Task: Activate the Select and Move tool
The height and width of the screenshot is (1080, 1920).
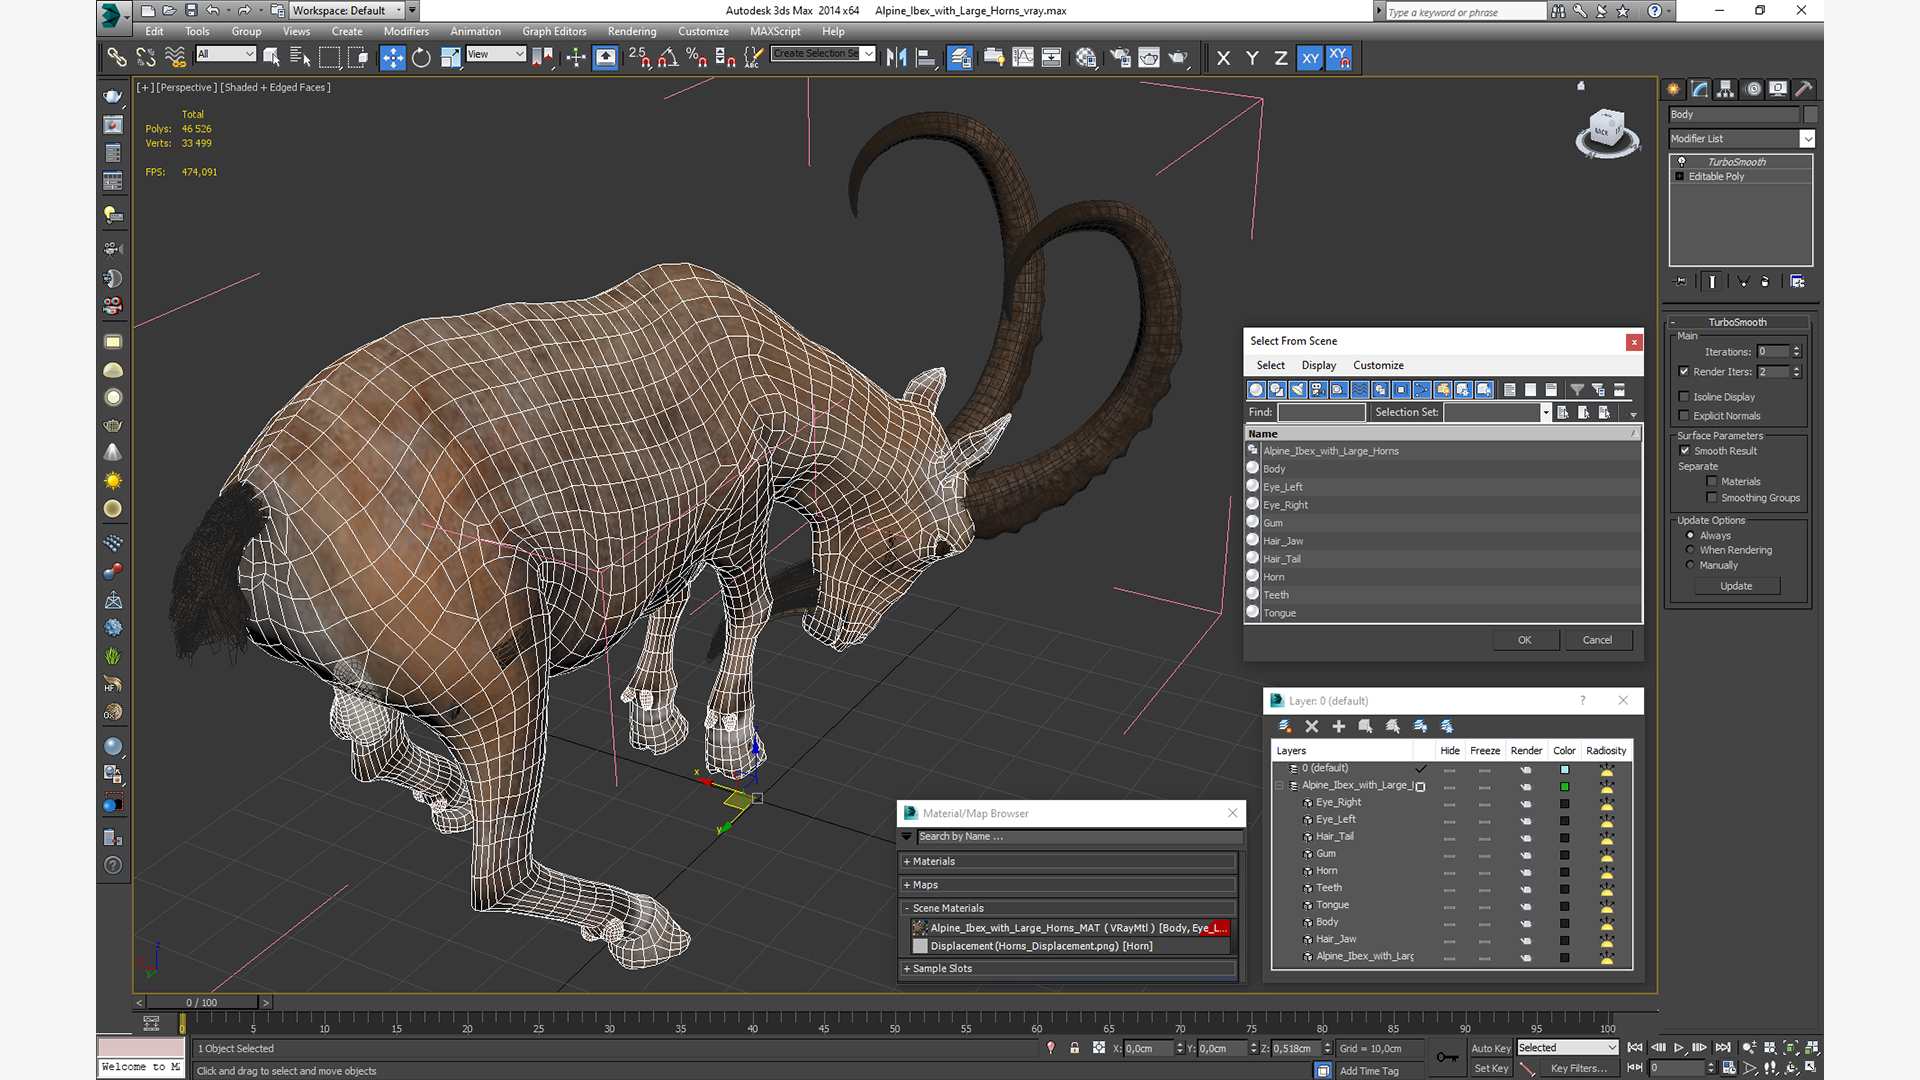Action: pos(393,58)
